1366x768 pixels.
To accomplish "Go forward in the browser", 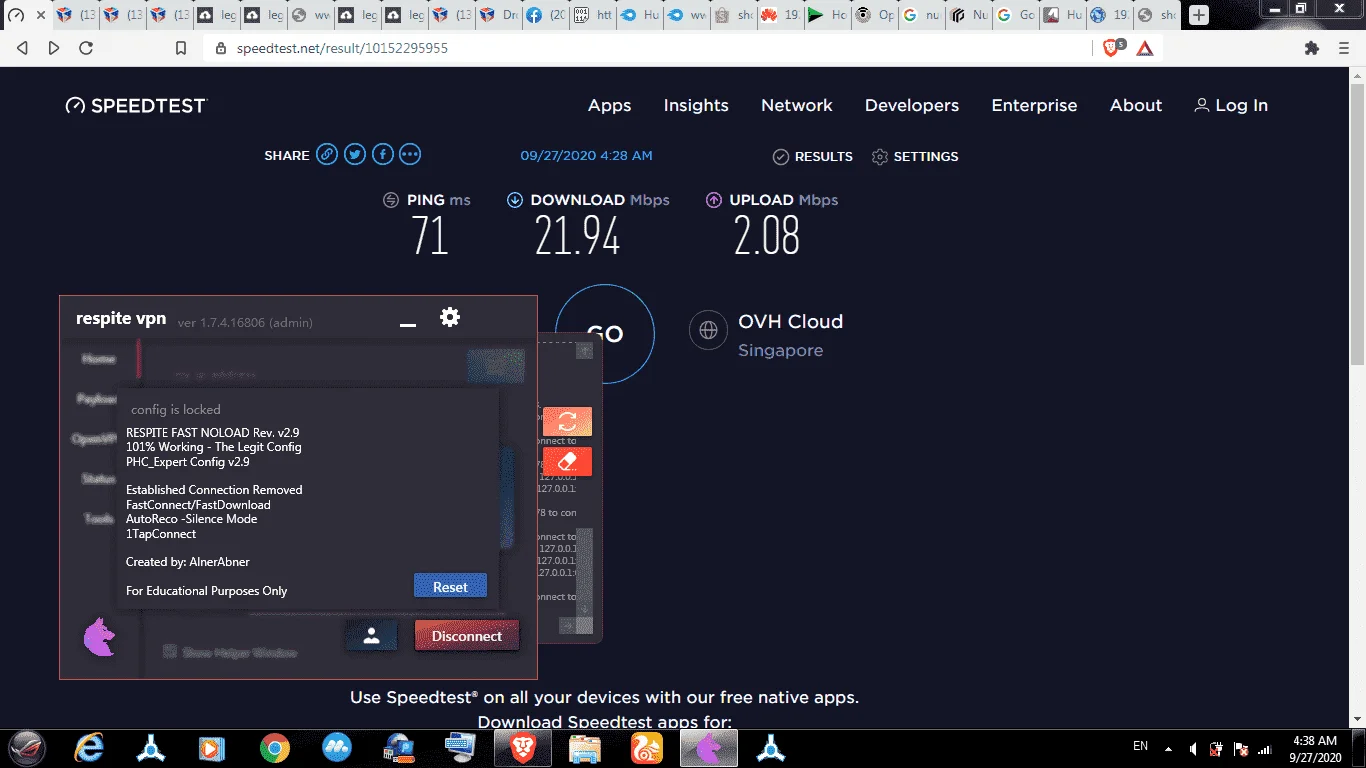I will 54,48.
